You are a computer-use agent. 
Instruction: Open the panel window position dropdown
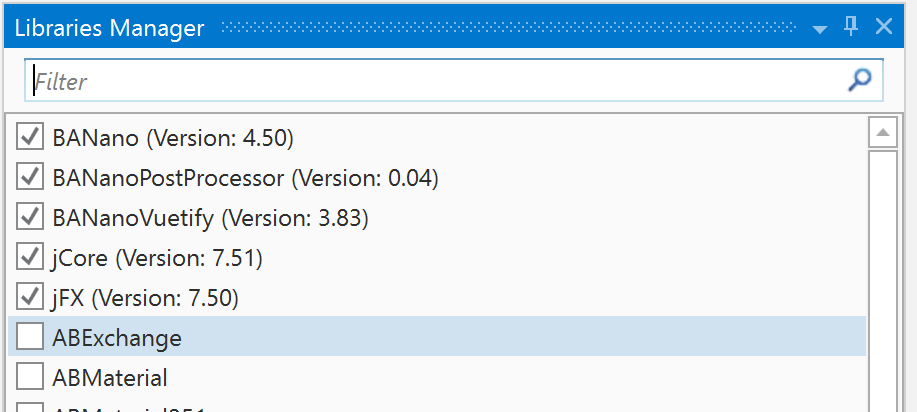click(x=820, y=29)
